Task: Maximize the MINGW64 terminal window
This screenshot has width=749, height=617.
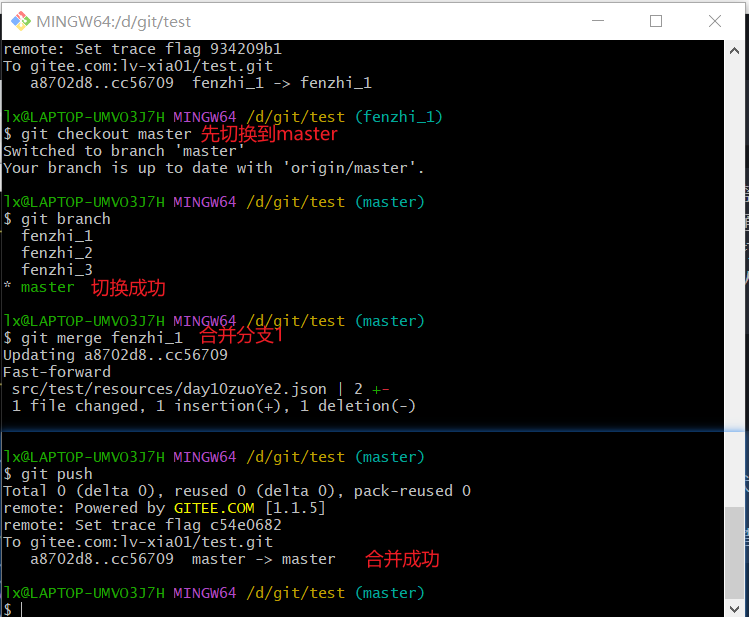Action: (656, 21)
